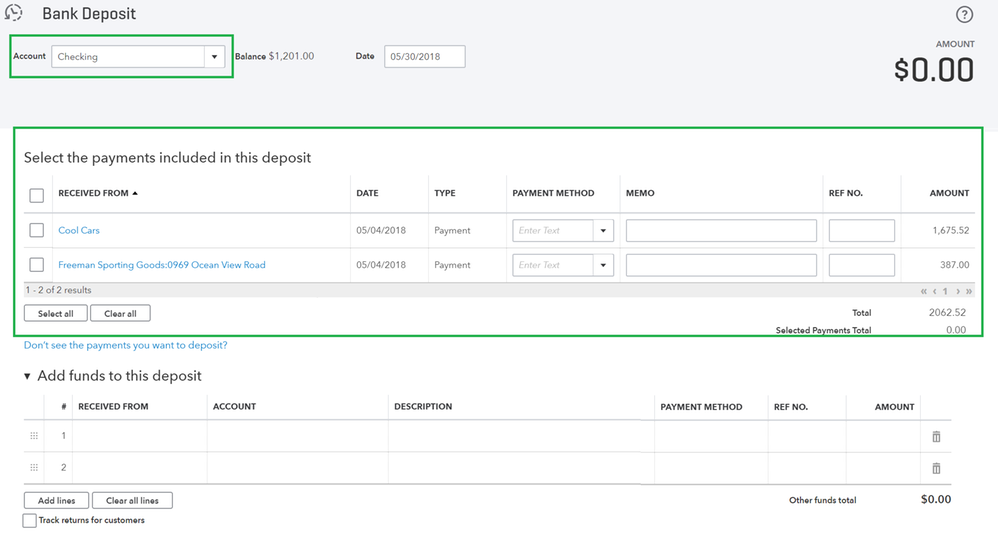Collapse the Add funds to this deposit section
This screenshot has height=537, width=998.
28,376
